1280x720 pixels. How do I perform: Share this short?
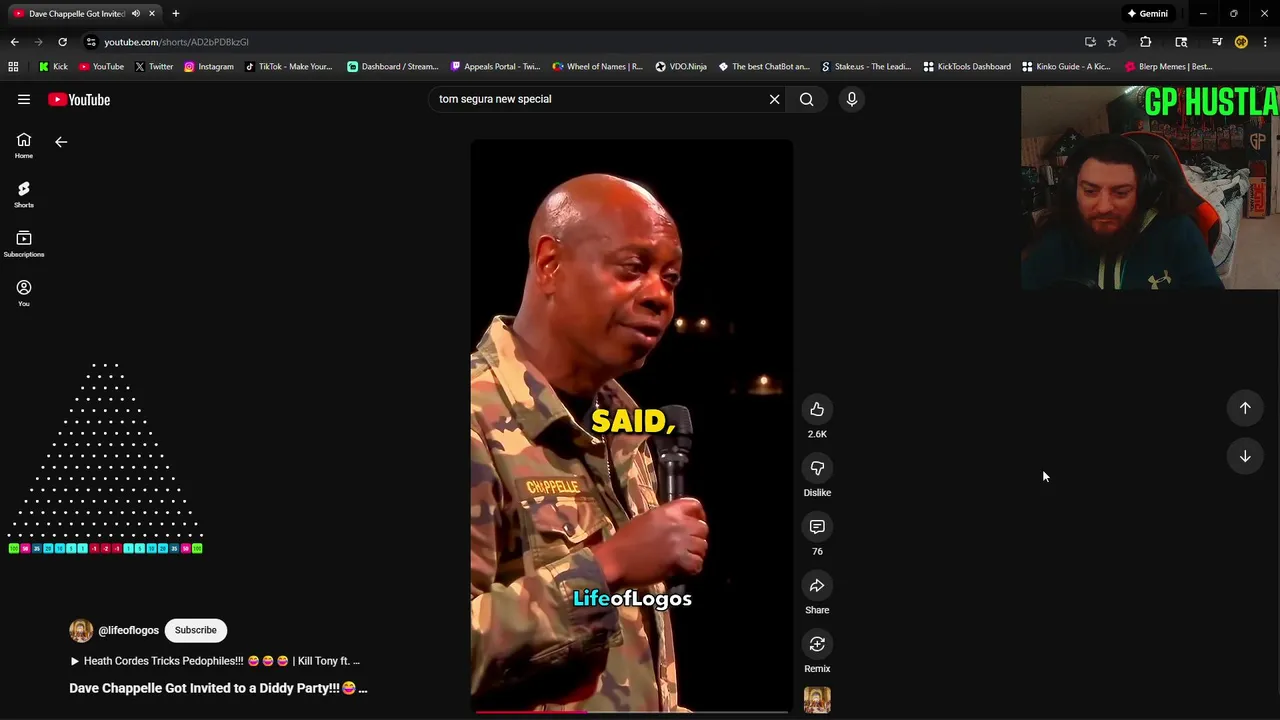pos(817,585)
